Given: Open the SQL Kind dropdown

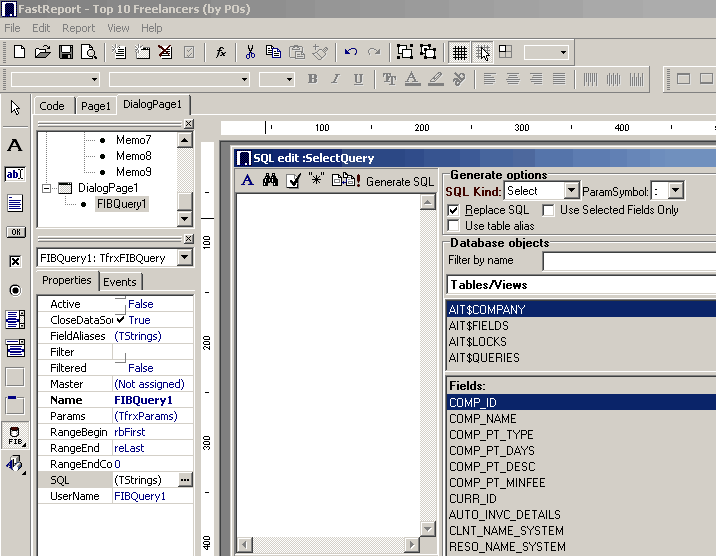Looking at the screenshot, I should coord(571,191).
